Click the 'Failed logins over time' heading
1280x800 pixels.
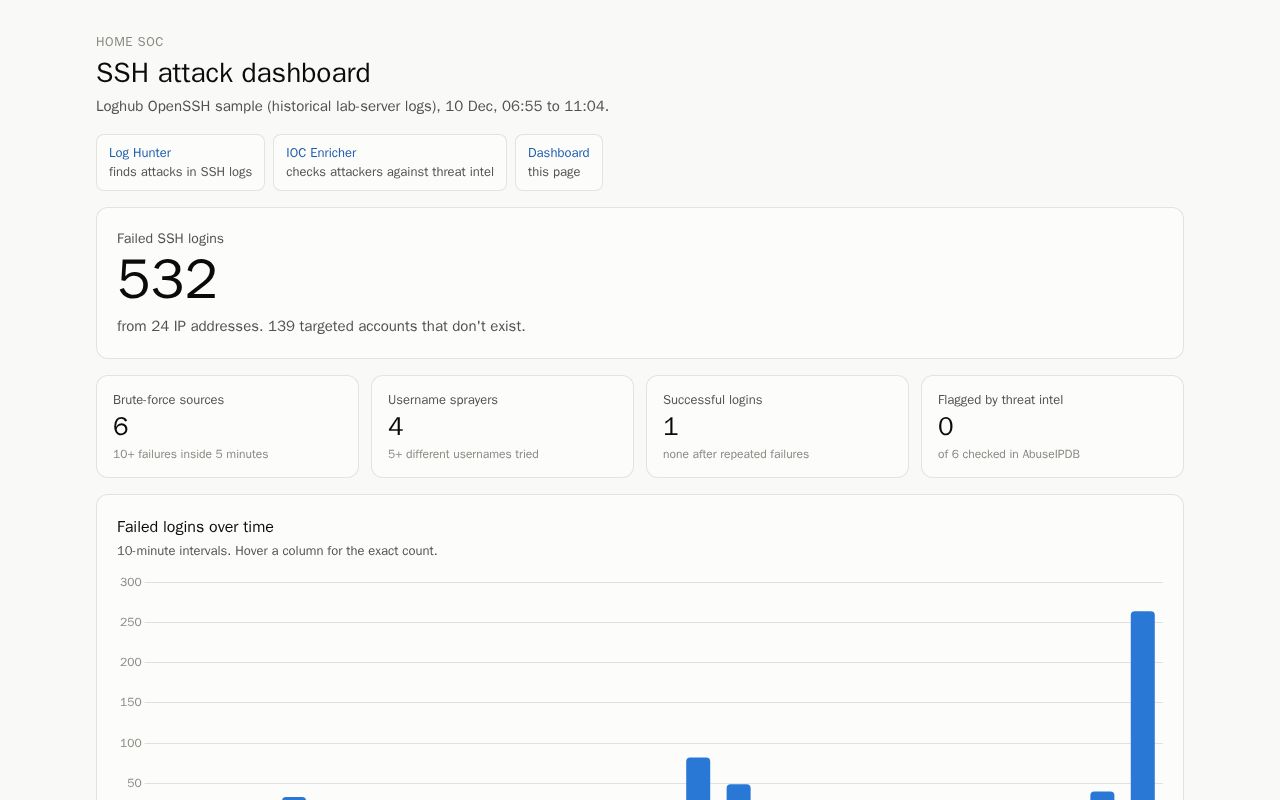pyautogui.click(x=195, y=527)
